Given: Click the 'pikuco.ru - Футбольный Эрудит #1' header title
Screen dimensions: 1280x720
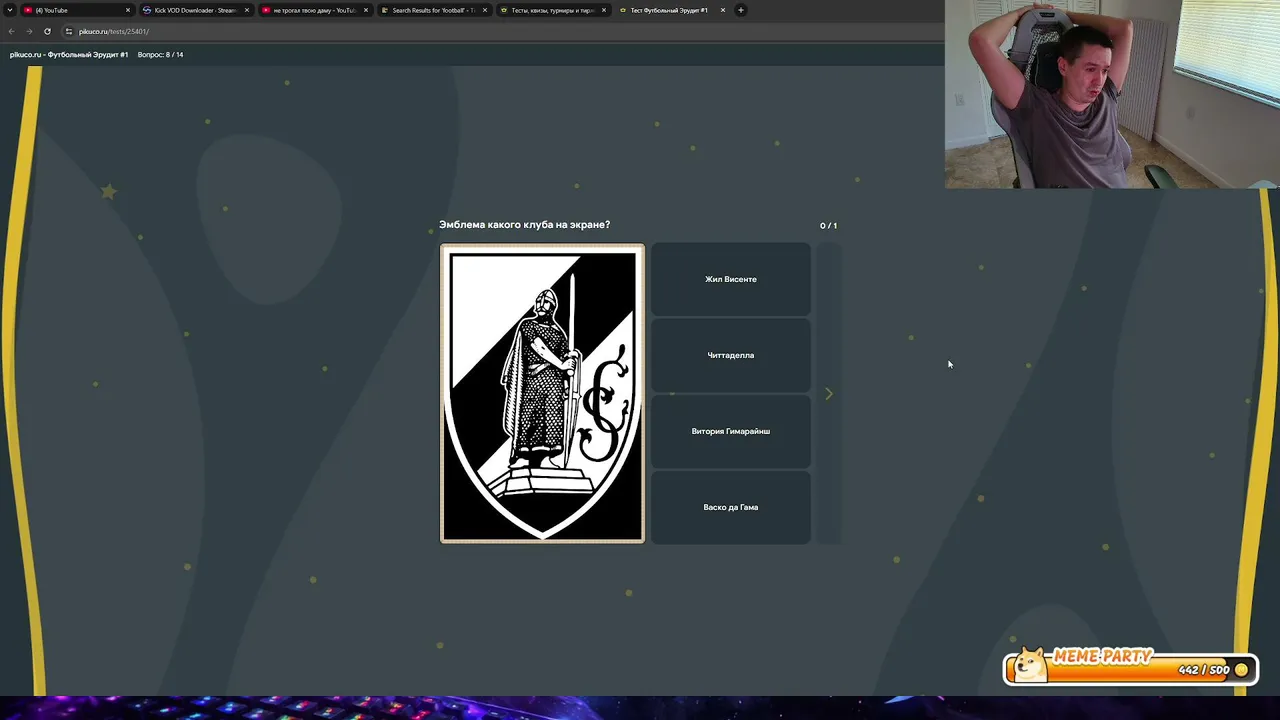Looking at the screenshot, I should pyautogui.click(x=69, y=55).
